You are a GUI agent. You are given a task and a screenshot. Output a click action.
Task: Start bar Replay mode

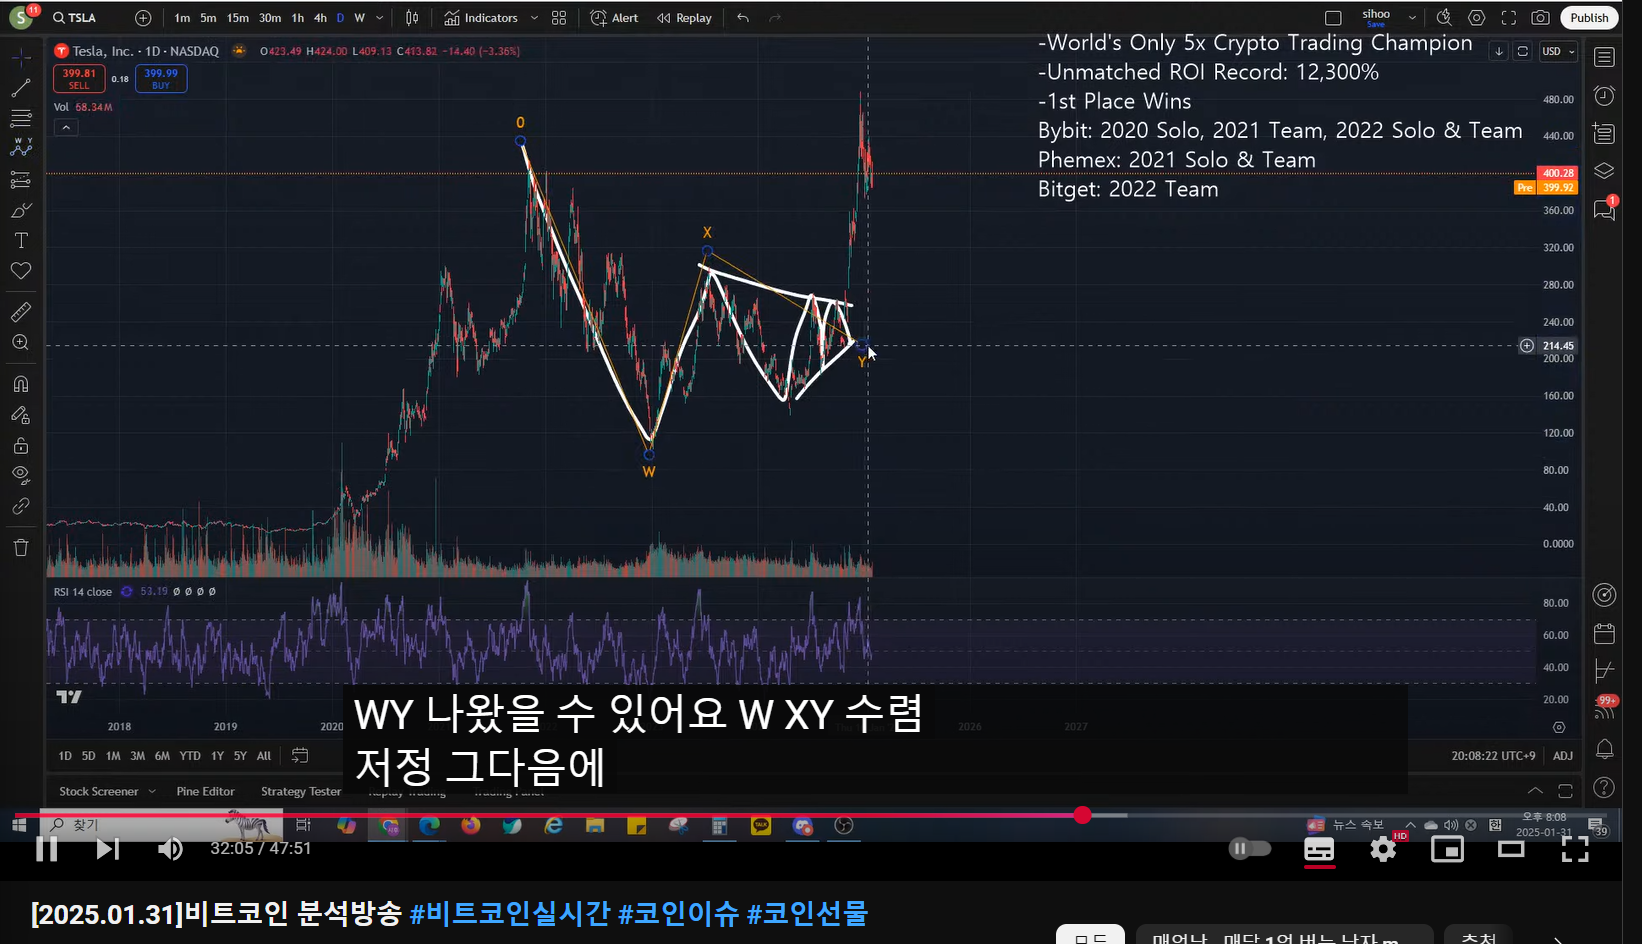point(685,18)
